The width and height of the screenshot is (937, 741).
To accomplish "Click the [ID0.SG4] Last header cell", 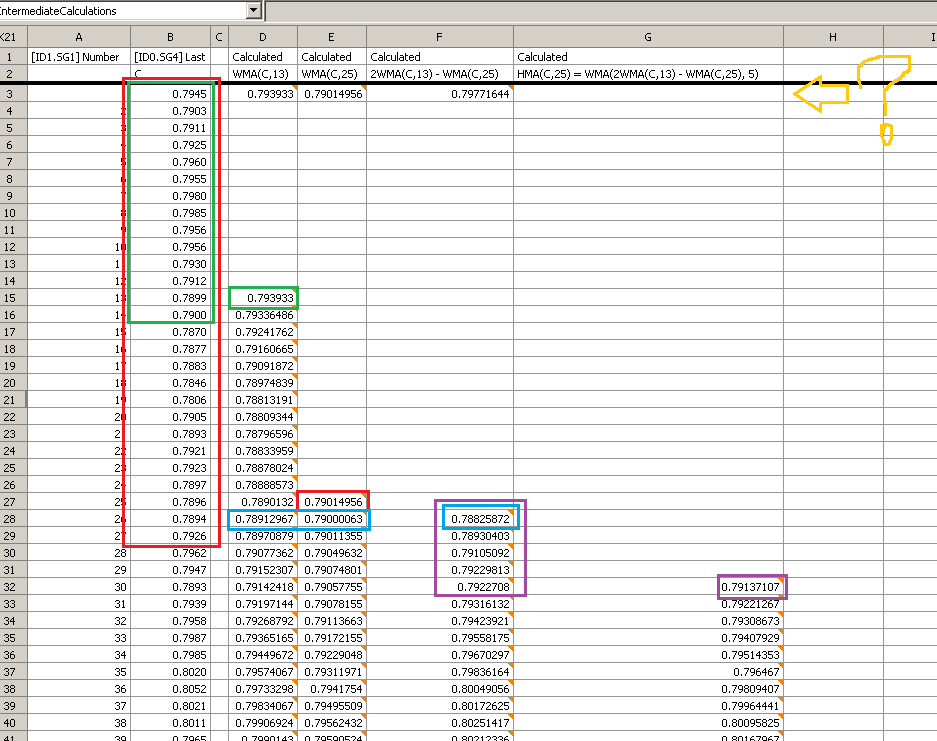I will [x=170, y=57].
